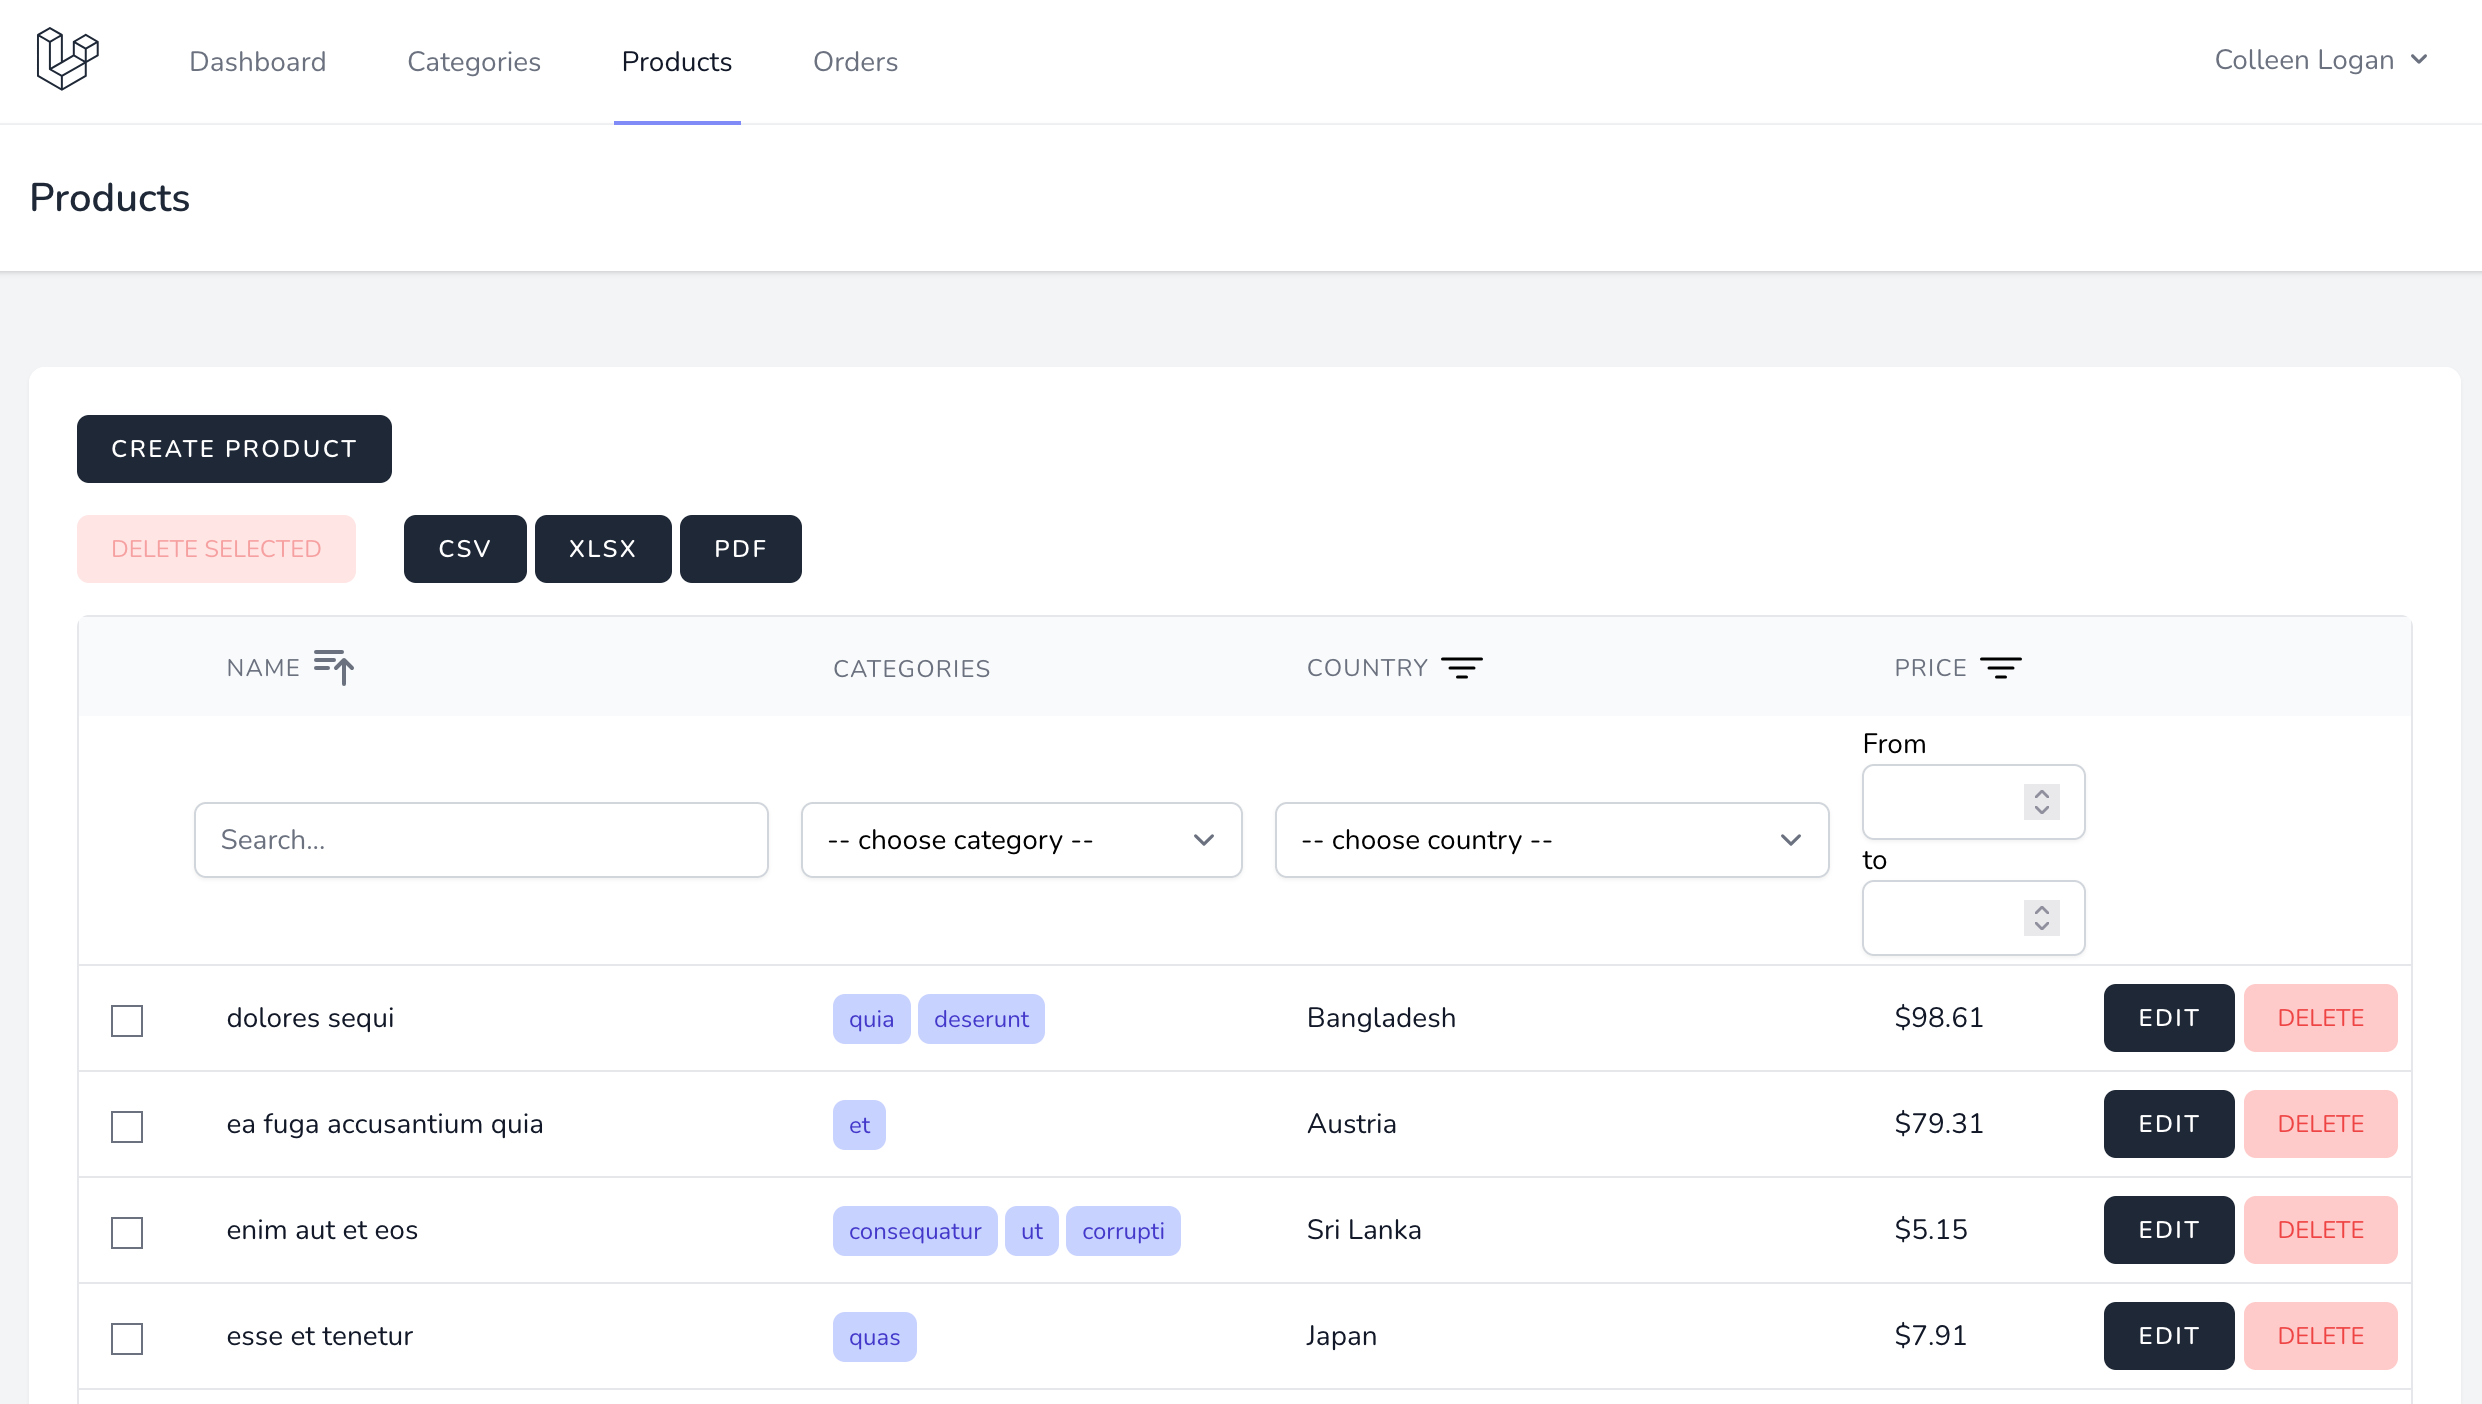Image resolution: width=2482 pixels, height=1404 pixels.
Task: Click the Name column sort icon
Action: pyautogui.click(x=334, y=667)
